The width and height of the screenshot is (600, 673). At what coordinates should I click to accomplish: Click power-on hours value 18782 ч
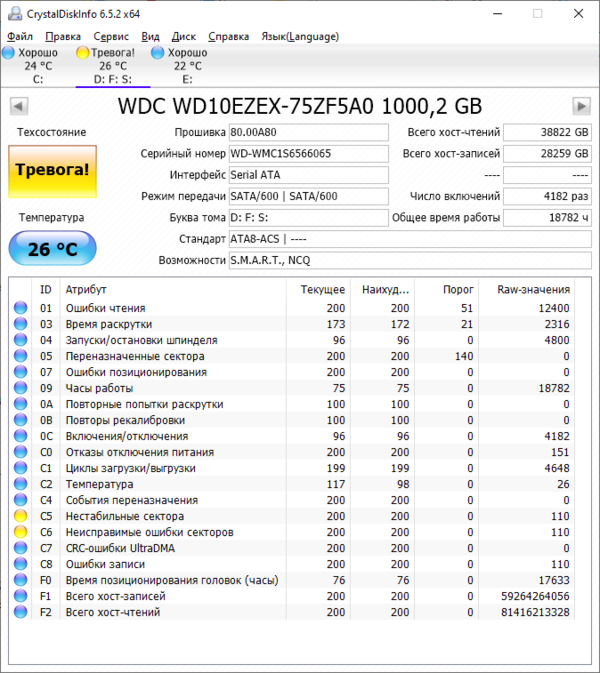[547, 218]
